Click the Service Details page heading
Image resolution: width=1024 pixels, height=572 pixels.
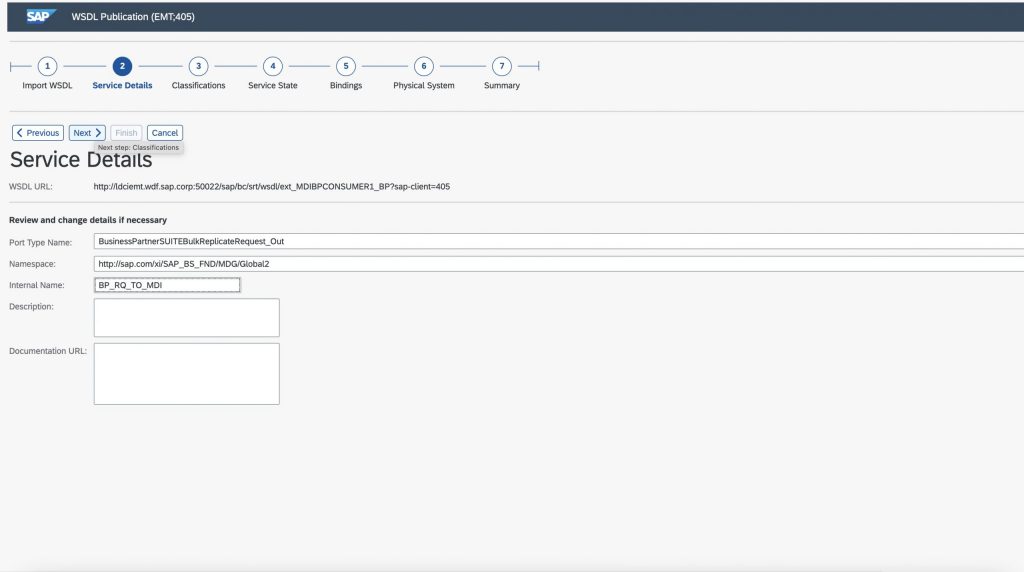(x=81, y=160)
